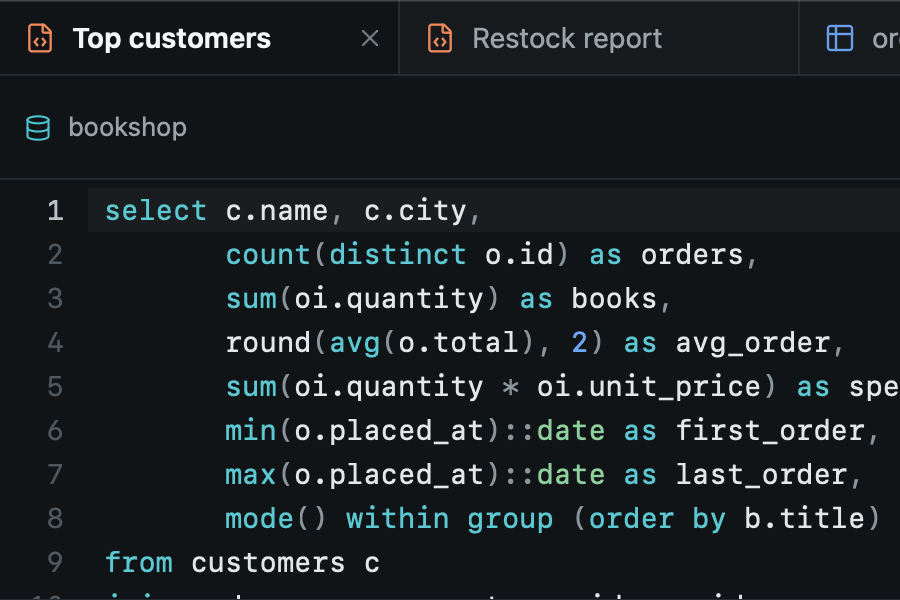900x600 pixels.
Task: Click the 'avg_order' alias on line 4
Action: click(753, 343)
